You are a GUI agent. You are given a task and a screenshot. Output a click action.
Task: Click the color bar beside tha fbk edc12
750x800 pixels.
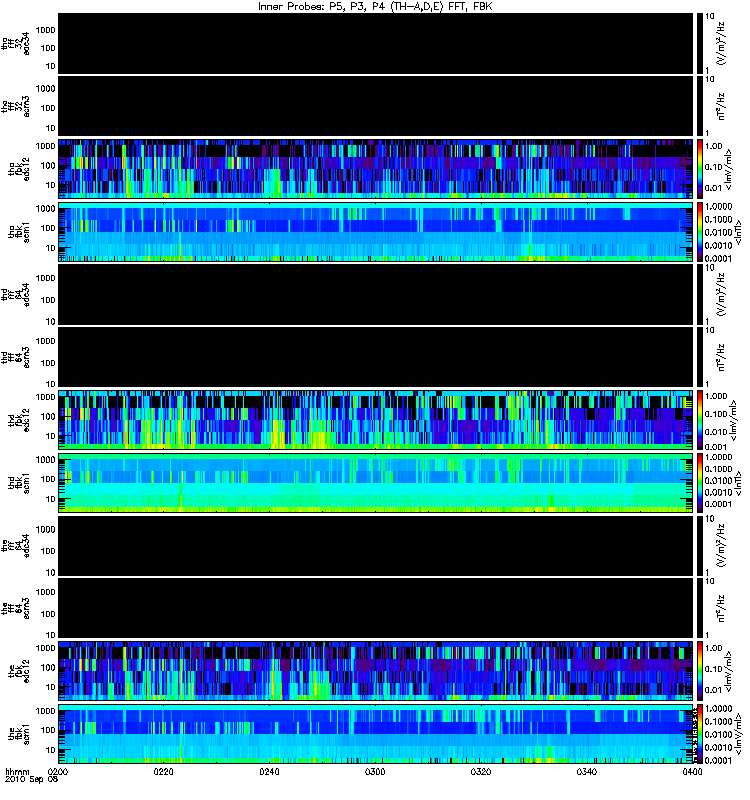(700, 169)
